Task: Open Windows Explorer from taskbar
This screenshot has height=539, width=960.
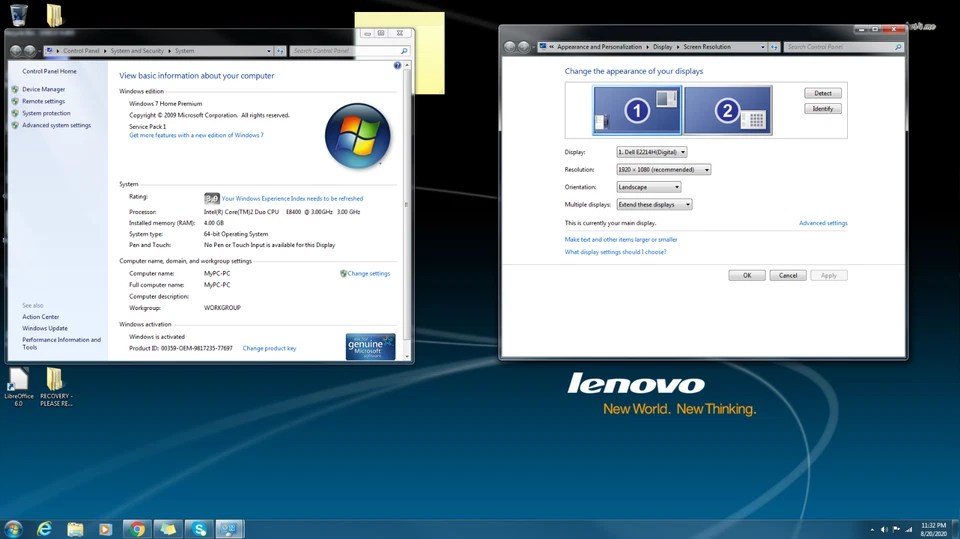Action: (75, 529)
